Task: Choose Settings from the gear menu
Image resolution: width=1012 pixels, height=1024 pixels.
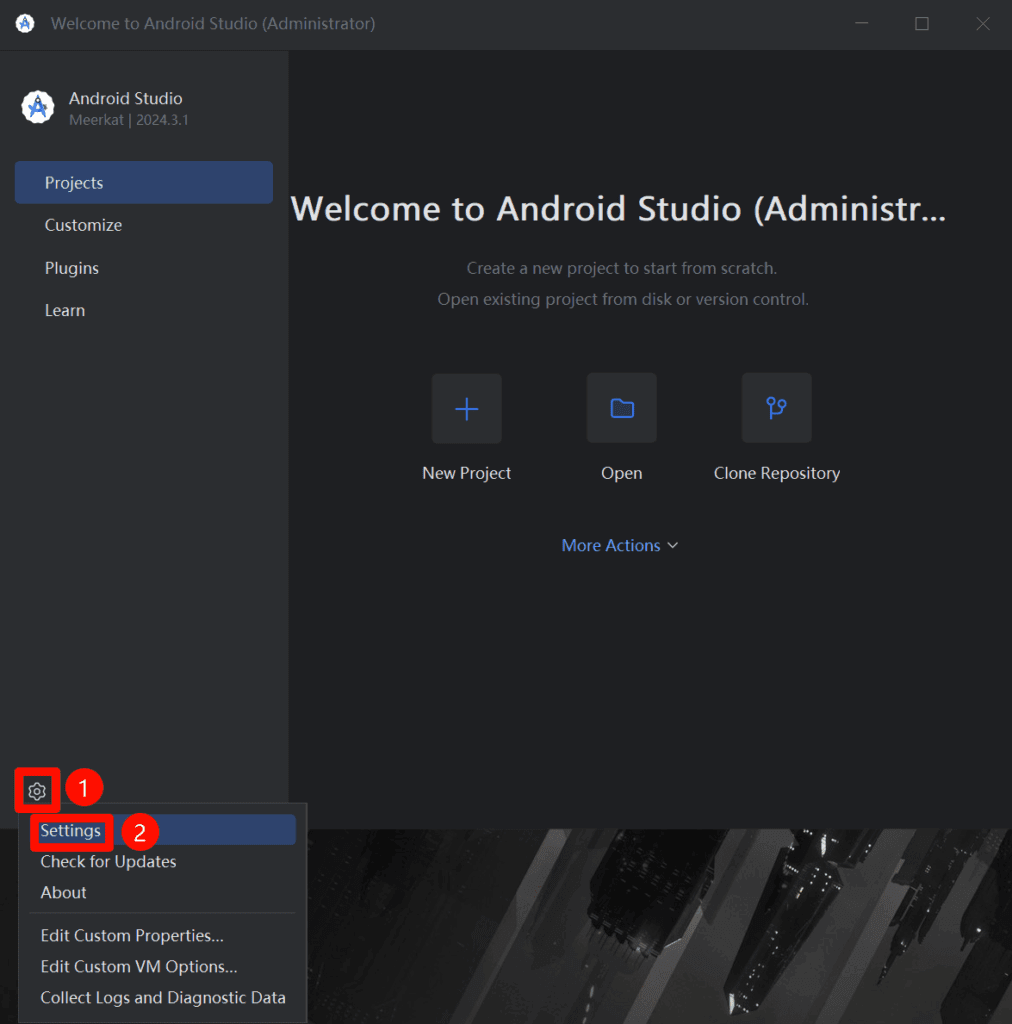Action: pos(71,831)
